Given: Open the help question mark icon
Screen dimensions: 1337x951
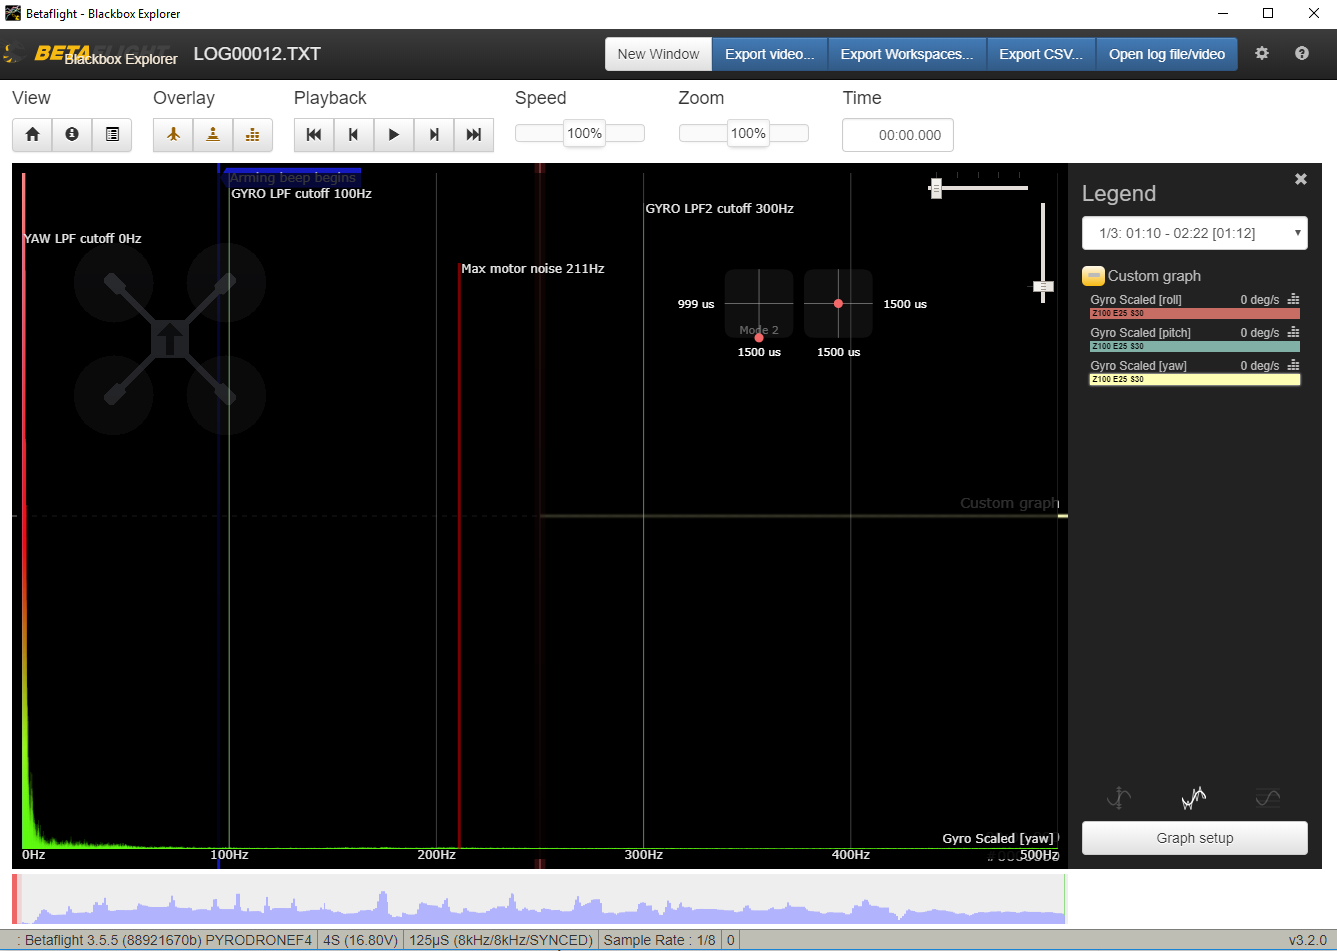Looking at the screenshot, I should (1301, 54).
